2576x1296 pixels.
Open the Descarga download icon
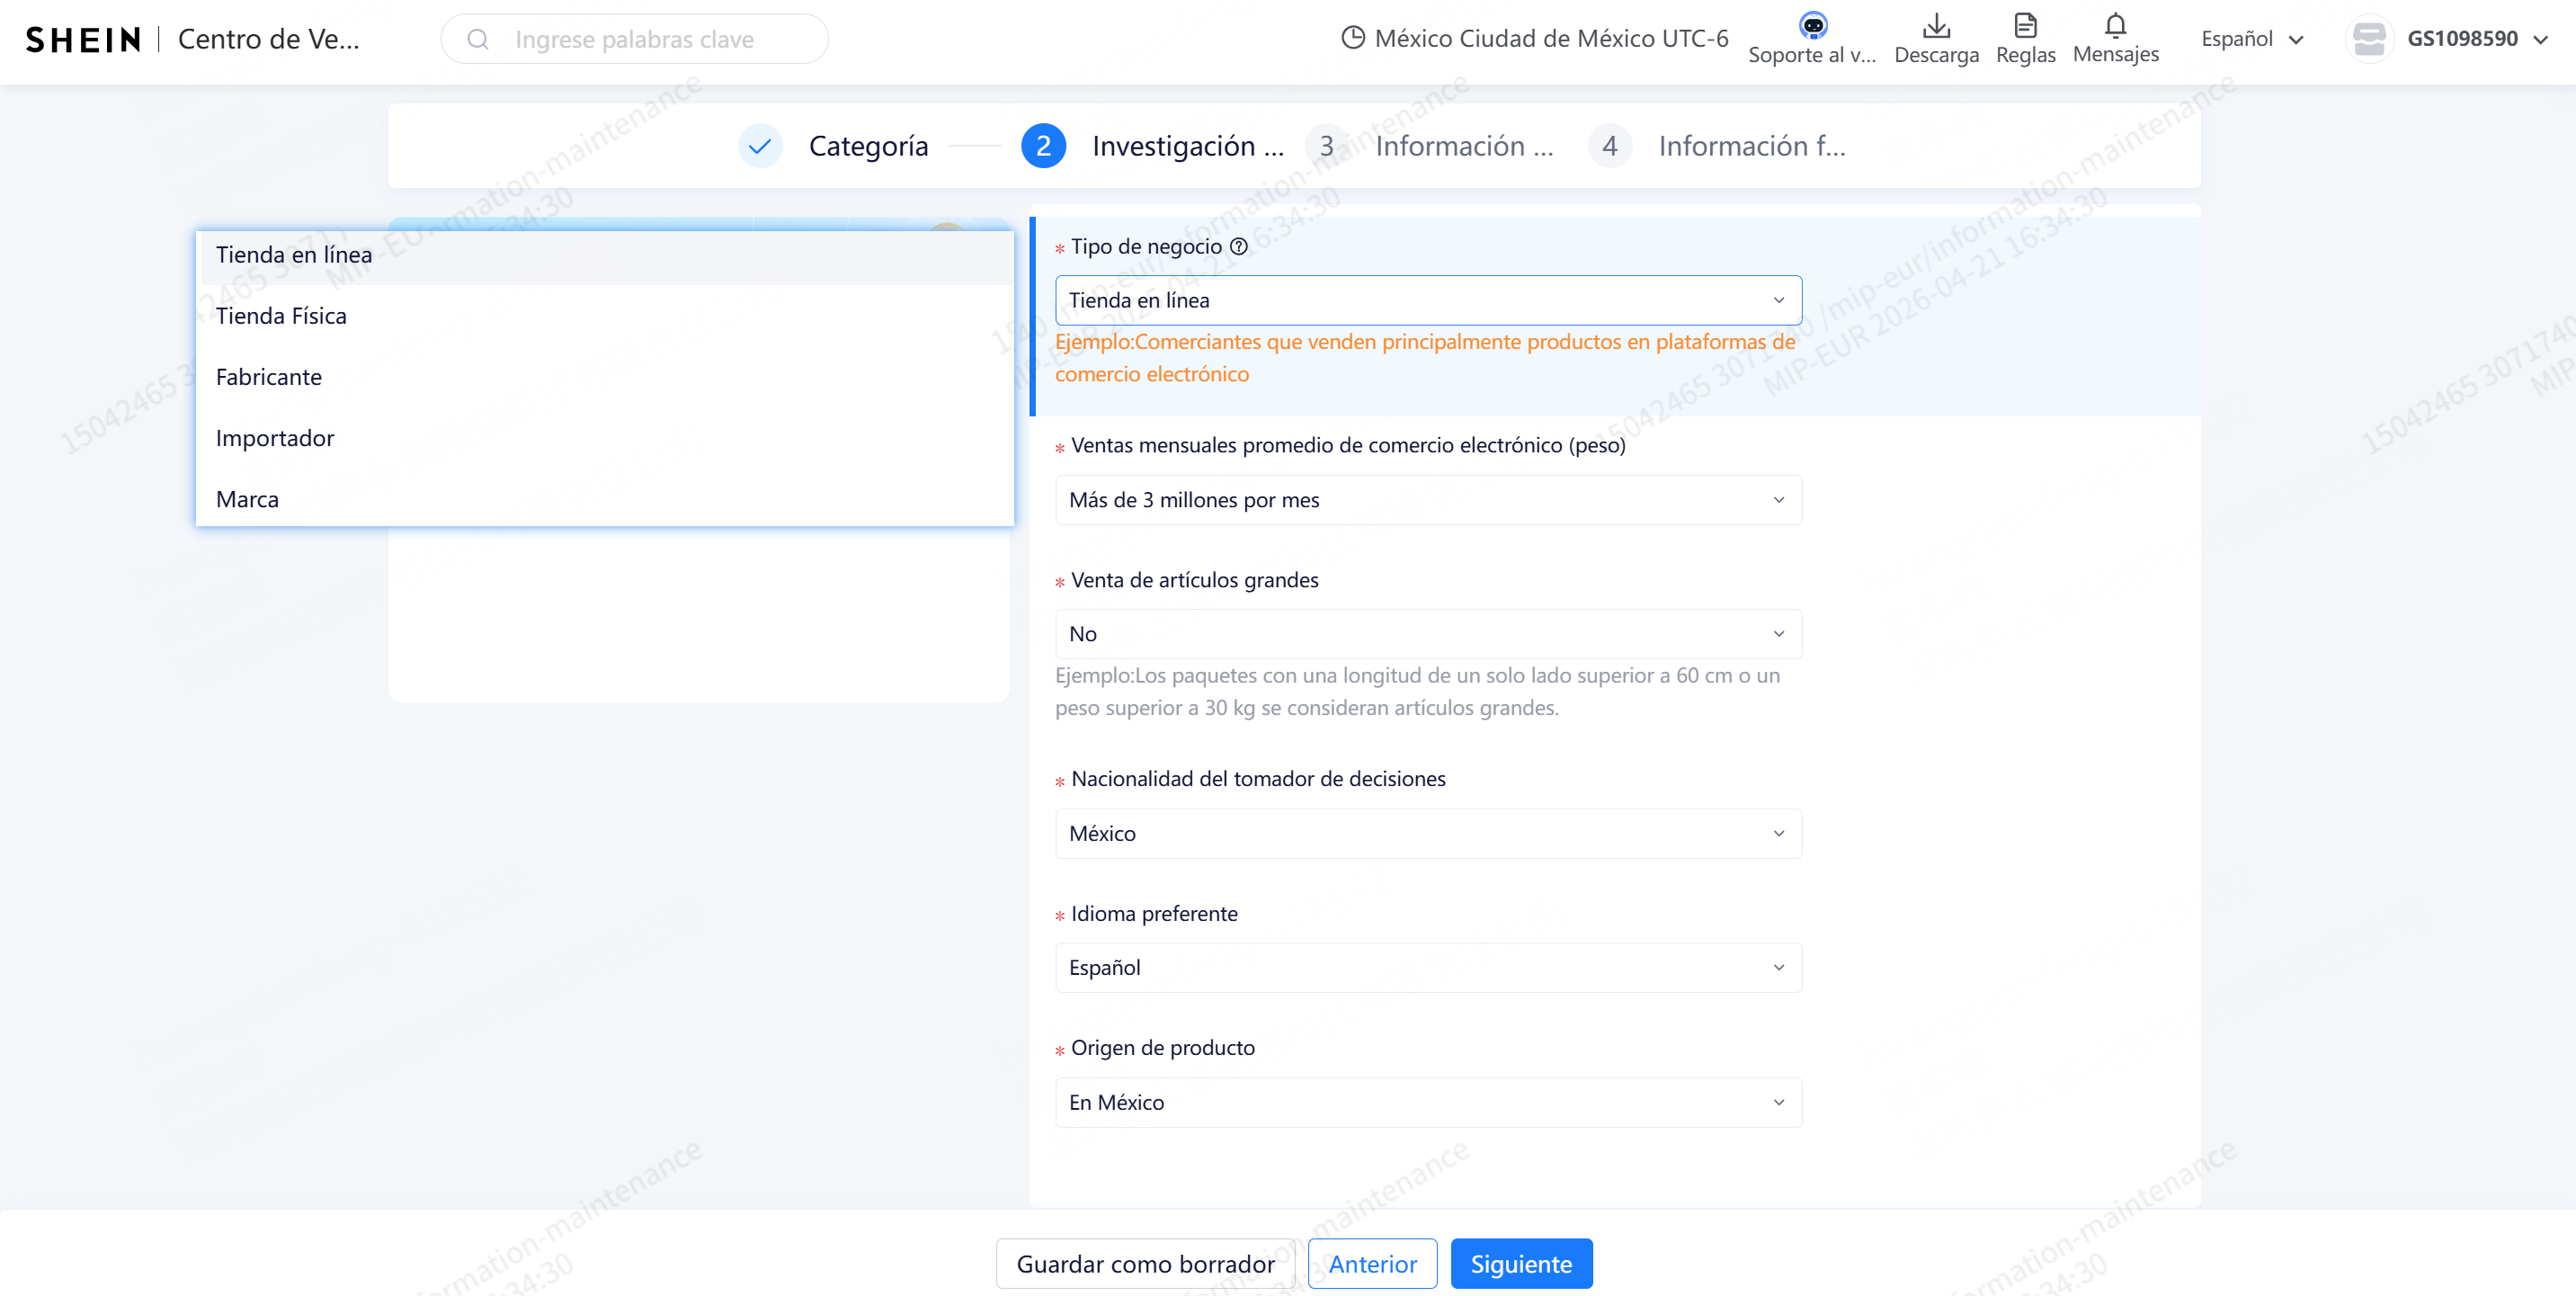tap(1936, 24)
